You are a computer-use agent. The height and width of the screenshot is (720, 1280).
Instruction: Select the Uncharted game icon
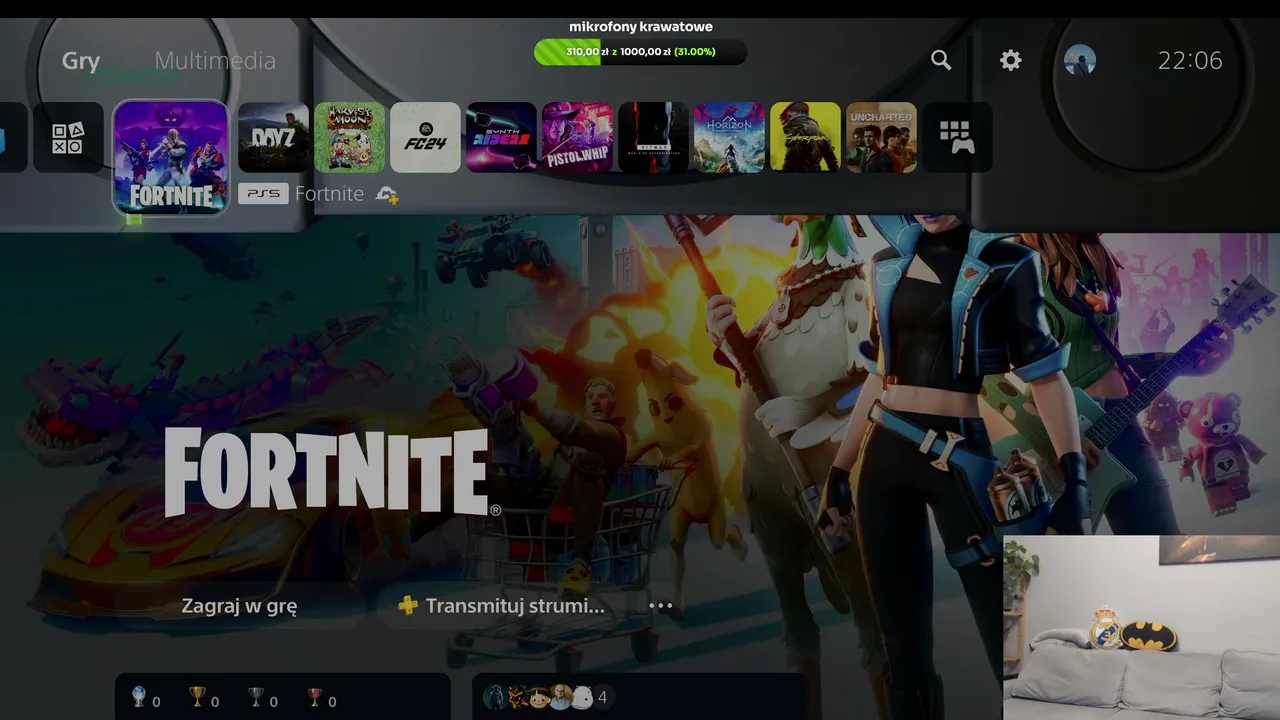pyautogui.click(x=881, y=138)
